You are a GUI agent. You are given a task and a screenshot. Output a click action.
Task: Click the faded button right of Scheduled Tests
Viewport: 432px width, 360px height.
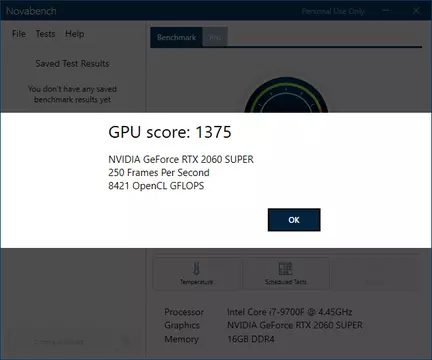[x=375, y=273]
